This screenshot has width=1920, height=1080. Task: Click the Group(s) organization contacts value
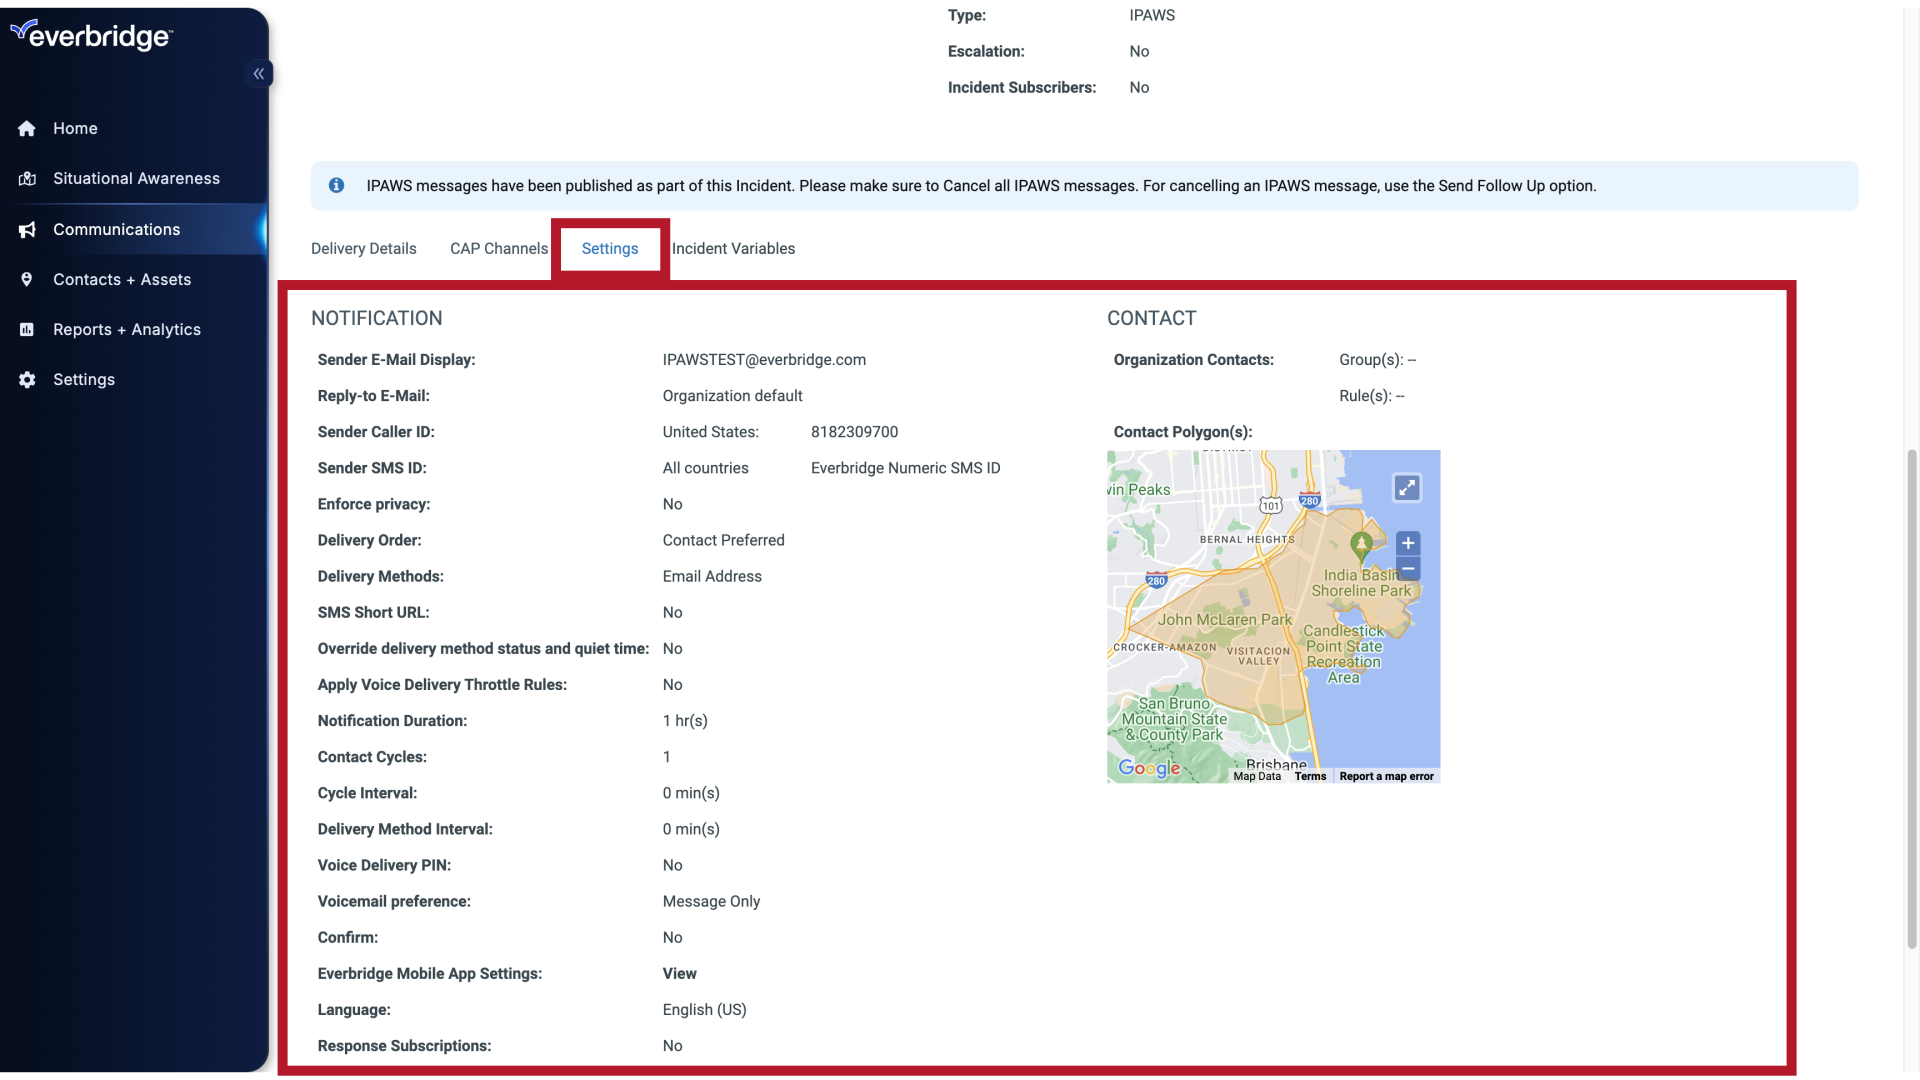click(x=1377, y=360)
